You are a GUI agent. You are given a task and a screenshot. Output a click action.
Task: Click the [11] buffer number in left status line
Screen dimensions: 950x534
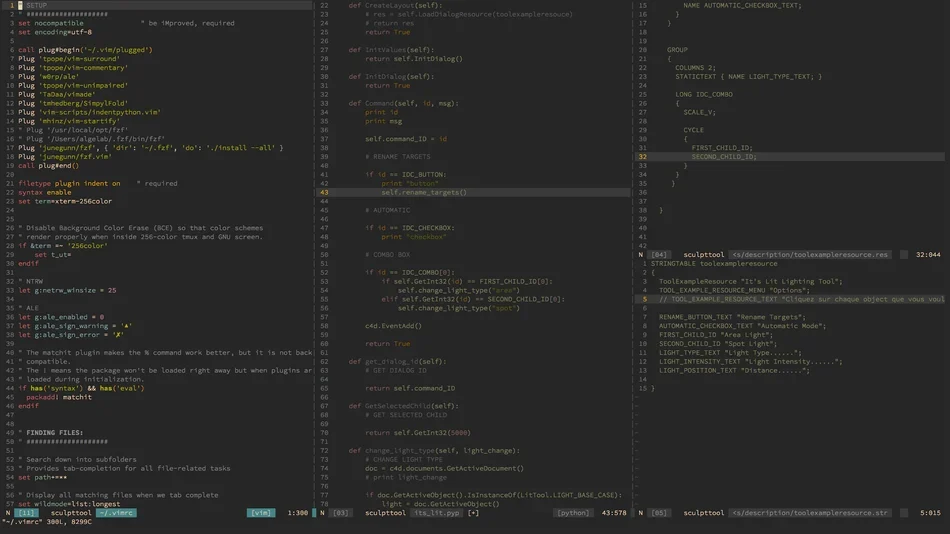(27, 513)
